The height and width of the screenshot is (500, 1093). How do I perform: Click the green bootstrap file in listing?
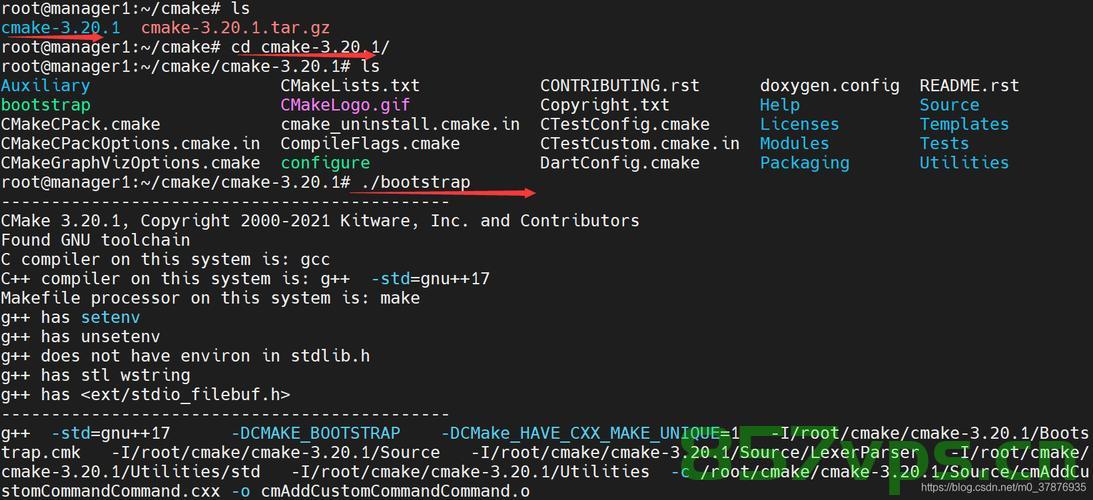click(x=45, y=105)
